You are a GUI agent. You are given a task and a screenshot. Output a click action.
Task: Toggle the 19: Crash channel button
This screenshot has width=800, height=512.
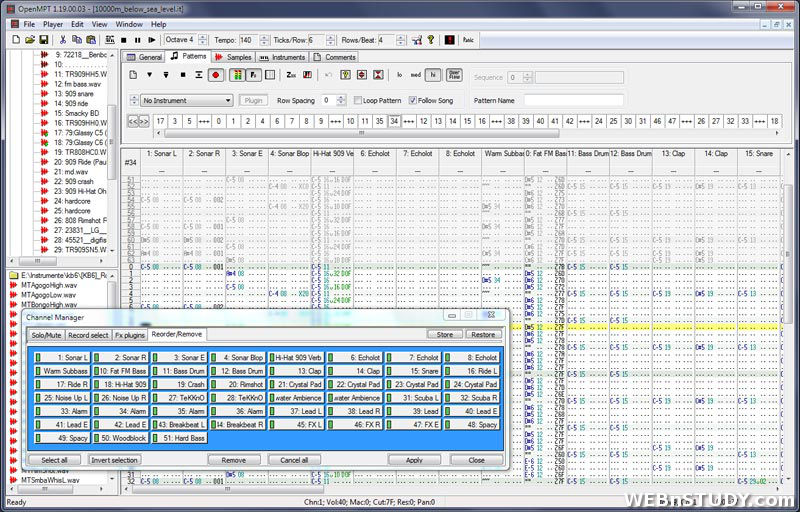pyautogui.click(x=180, y=384)
